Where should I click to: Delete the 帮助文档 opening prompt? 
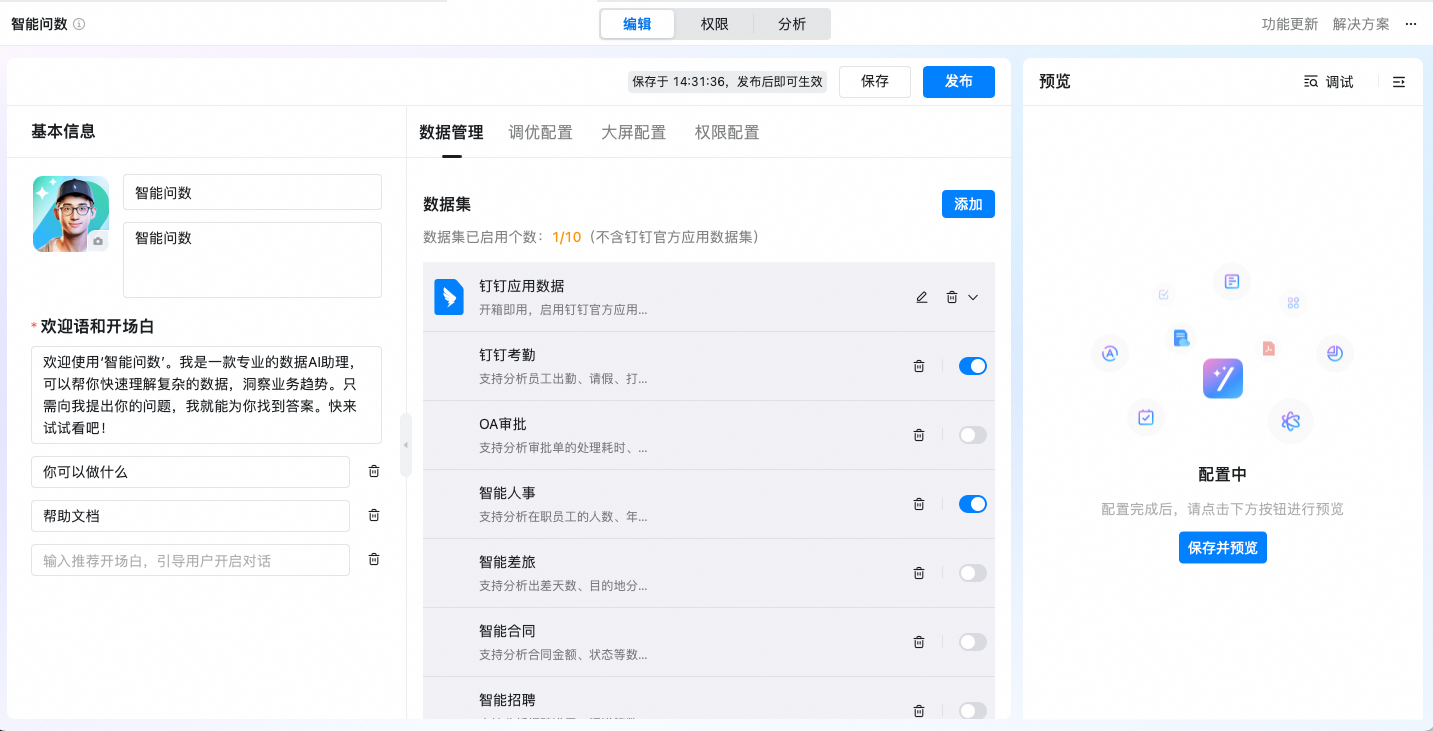click(x=374, y=515)
